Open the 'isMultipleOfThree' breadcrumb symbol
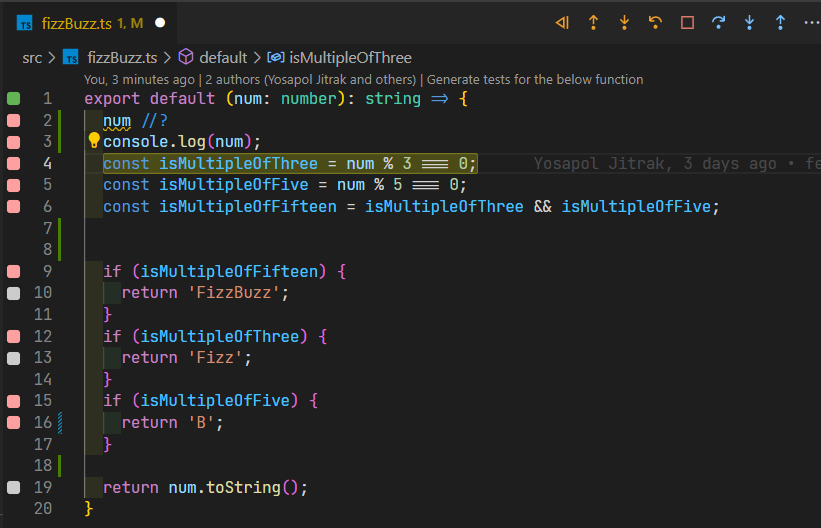The image size is (821, 528). coord(349,58)
